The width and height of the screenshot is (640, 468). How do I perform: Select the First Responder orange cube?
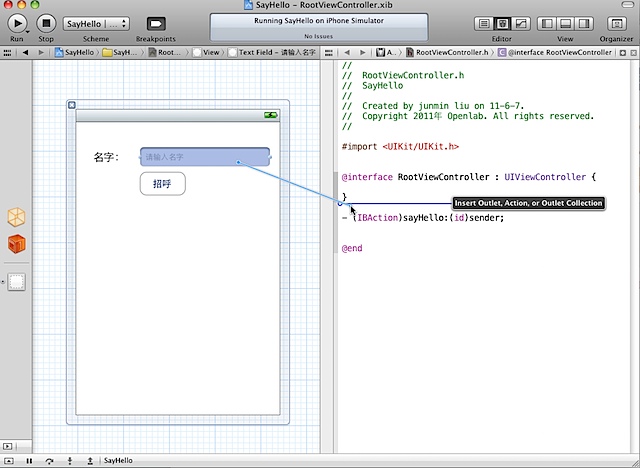[16, 244]
